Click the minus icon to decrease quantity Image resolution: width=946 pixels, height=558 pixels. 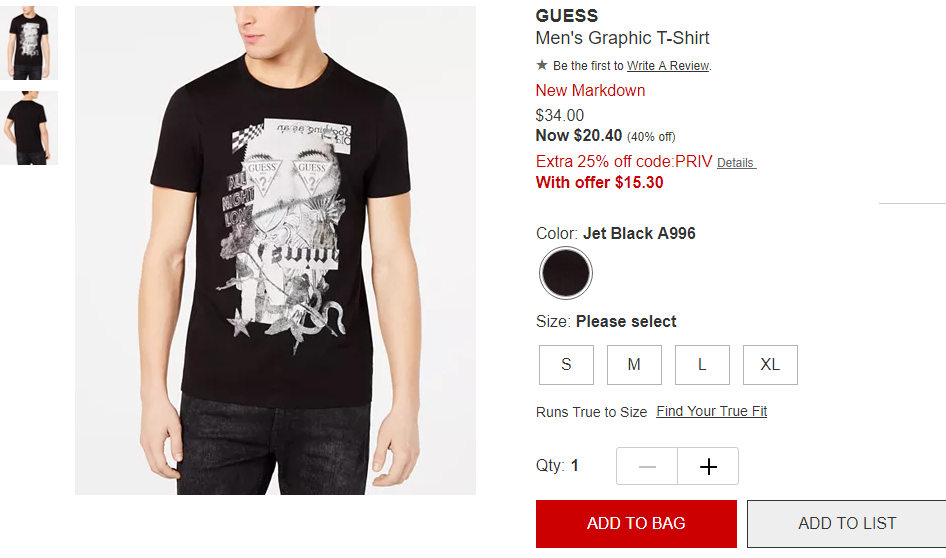pyautogui.click(x=647, y=466)
